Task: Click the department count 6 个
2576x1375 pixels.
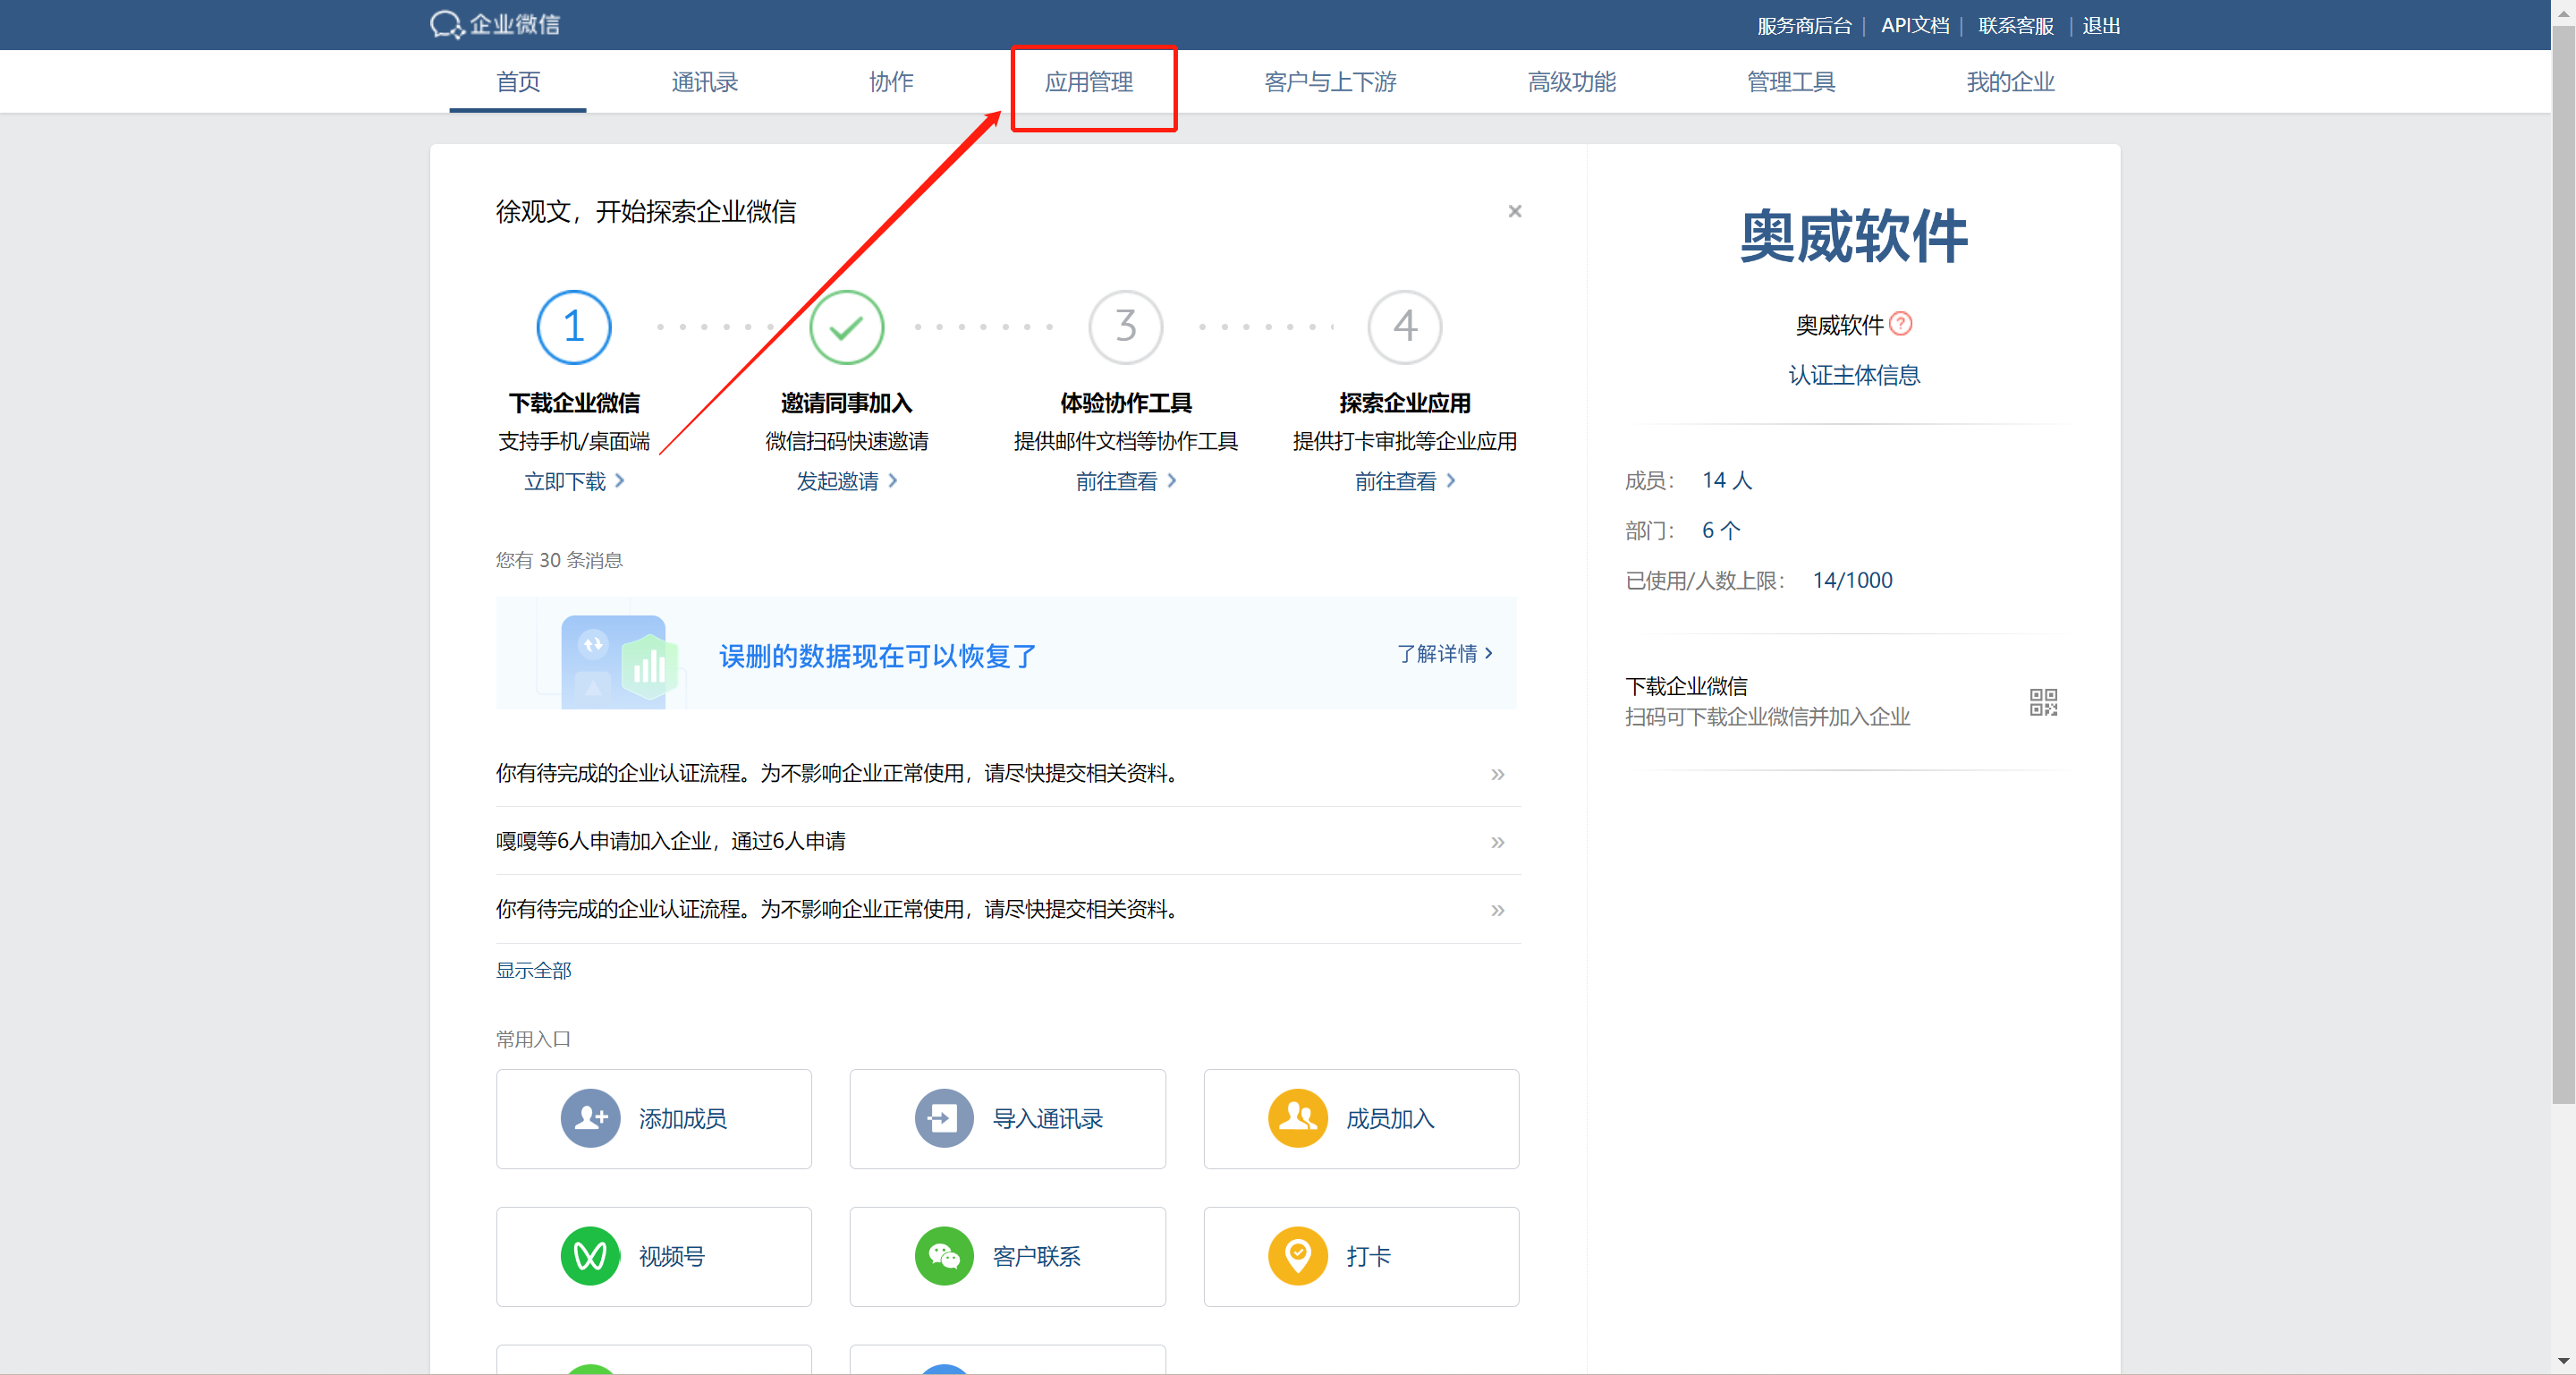Action: [1721, 530]
